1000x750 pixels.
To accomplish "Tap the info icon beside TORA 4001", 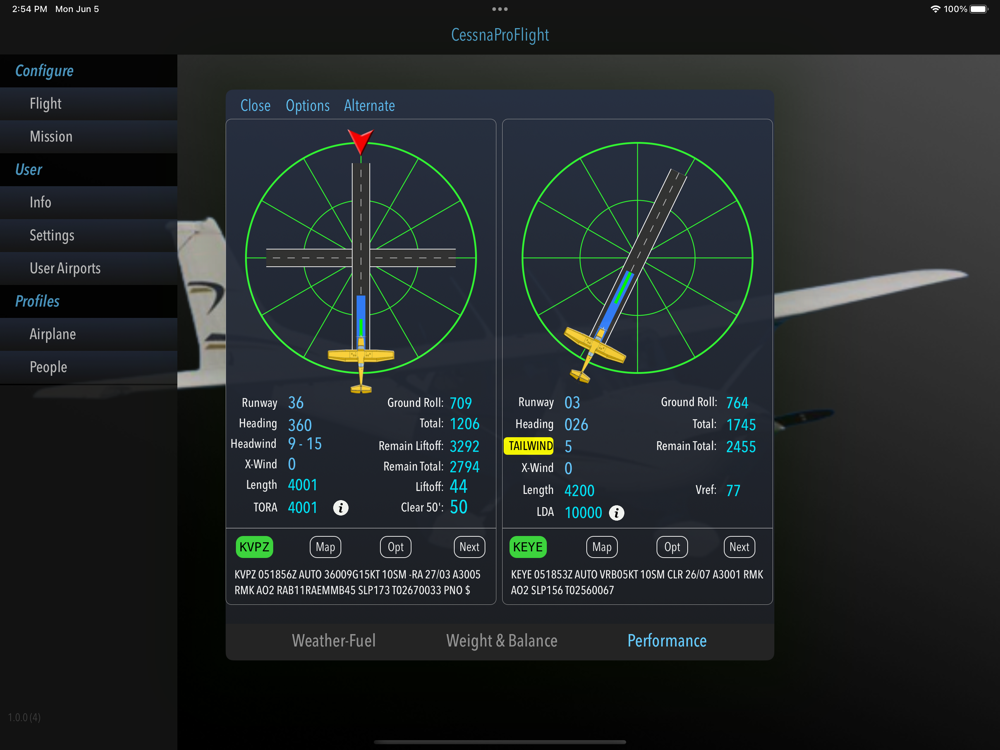I will 341,508.
